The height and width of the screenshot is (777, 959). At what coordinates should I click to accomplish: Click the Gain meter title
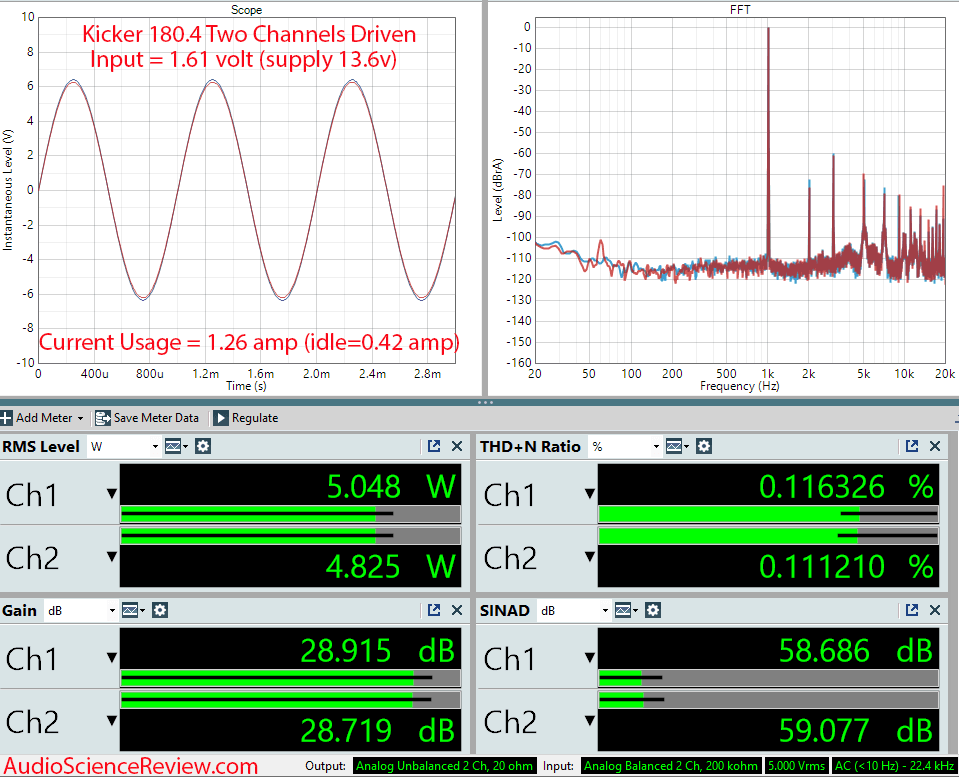20,611
